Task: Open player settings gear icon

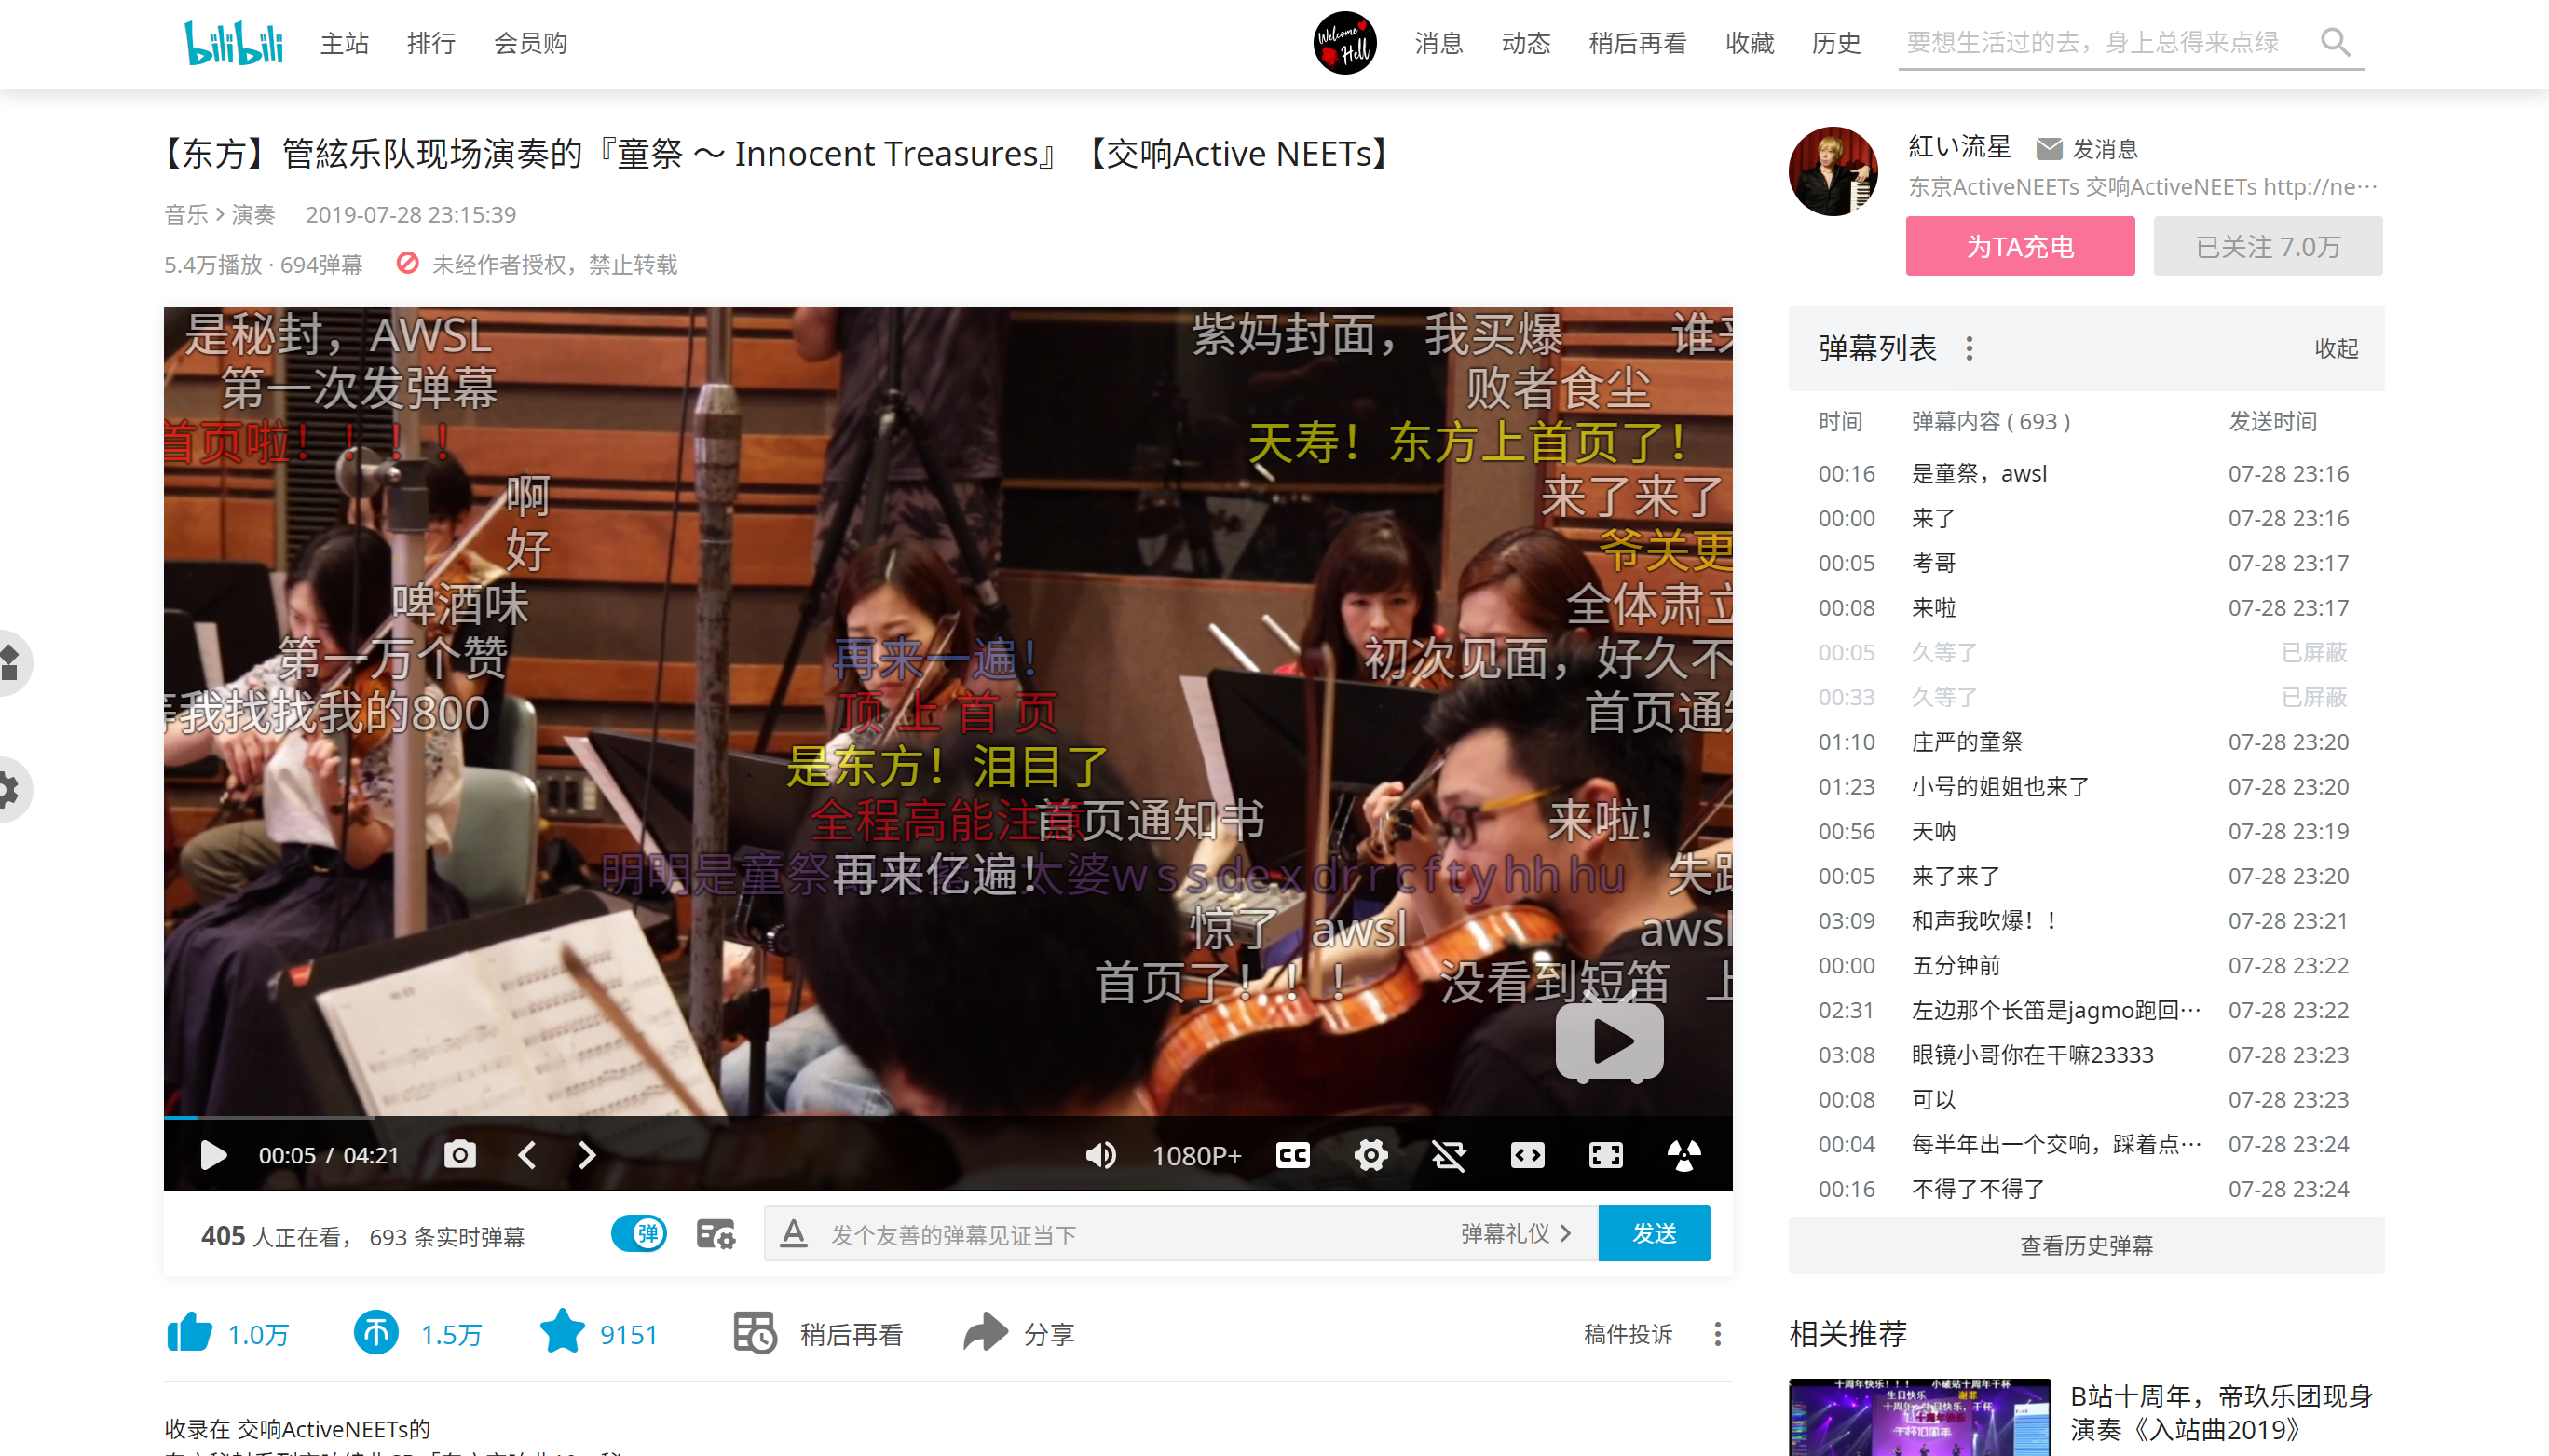Action: (1370, 1155)
